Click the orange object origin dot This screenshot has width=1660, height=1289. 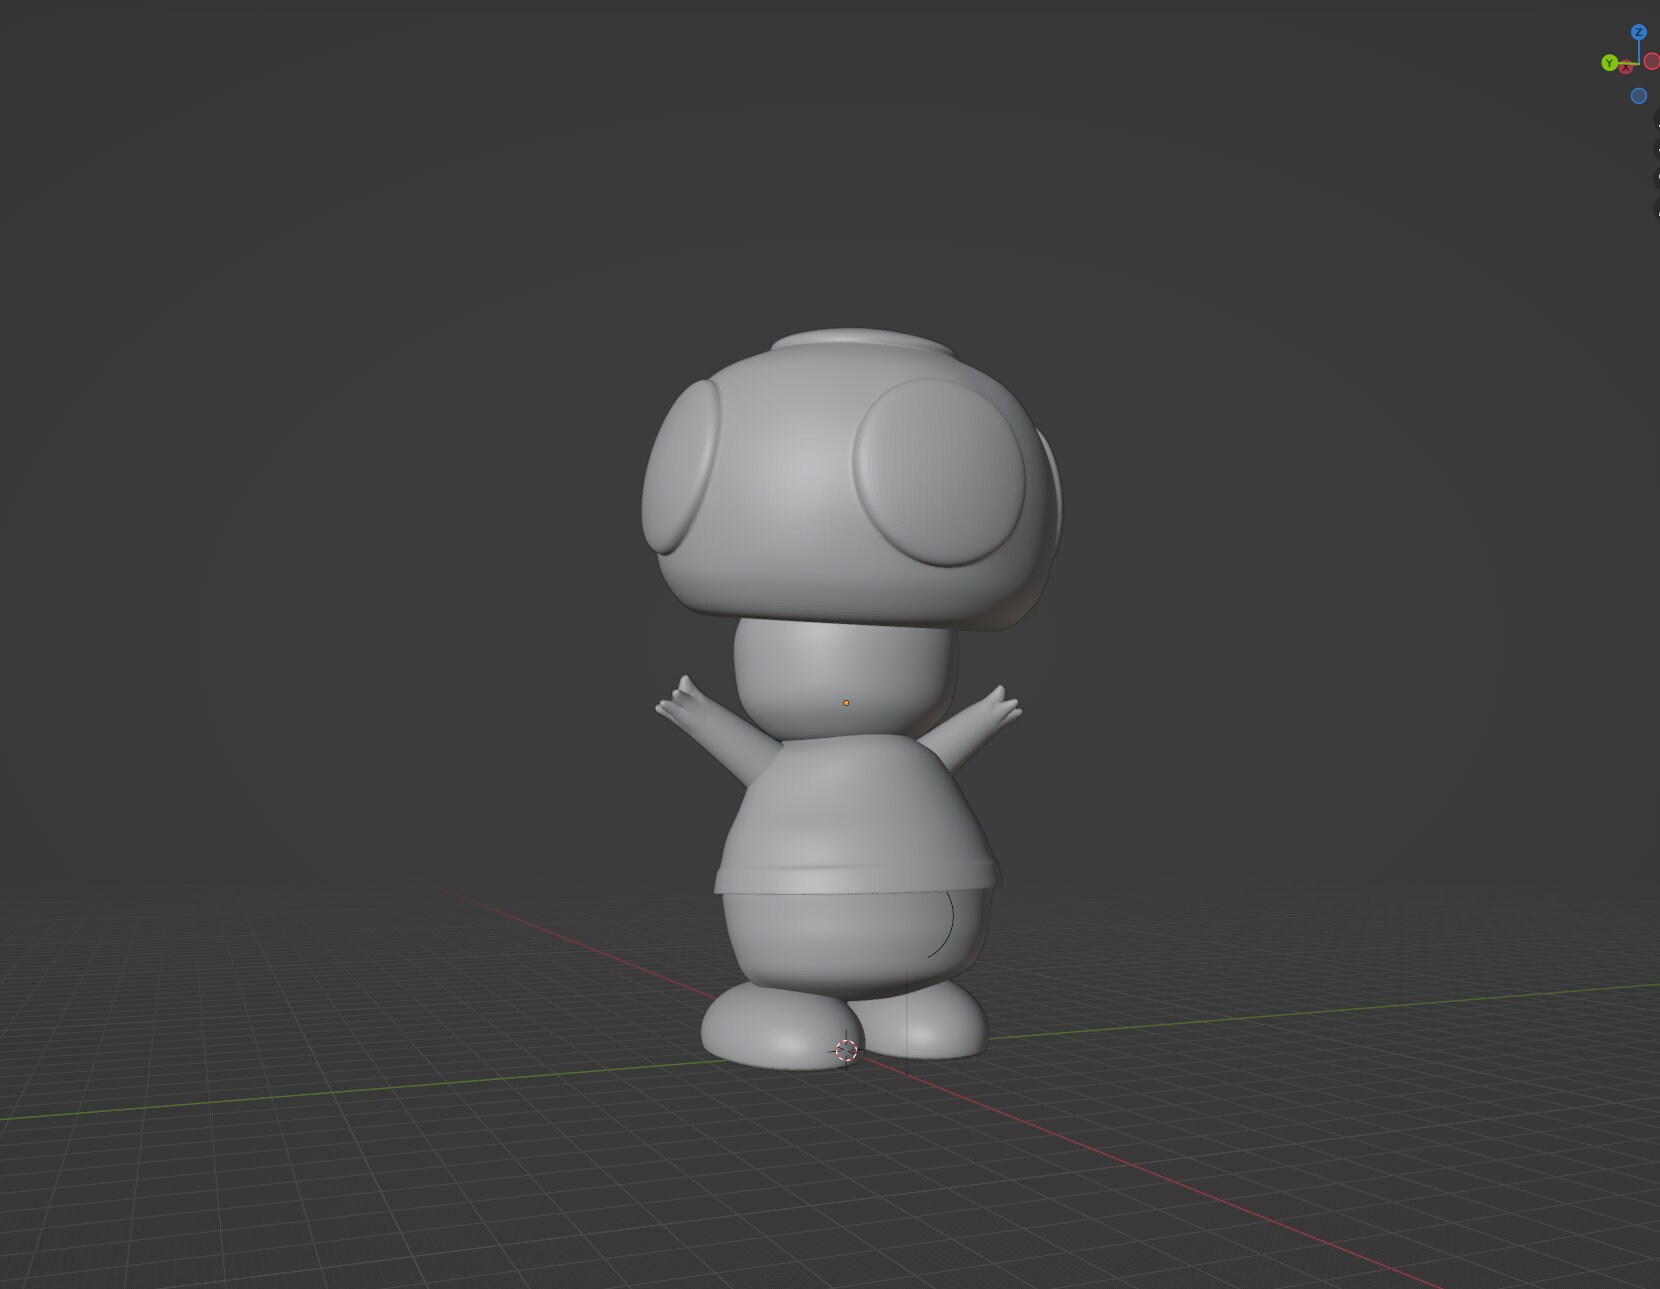point(846,703)
